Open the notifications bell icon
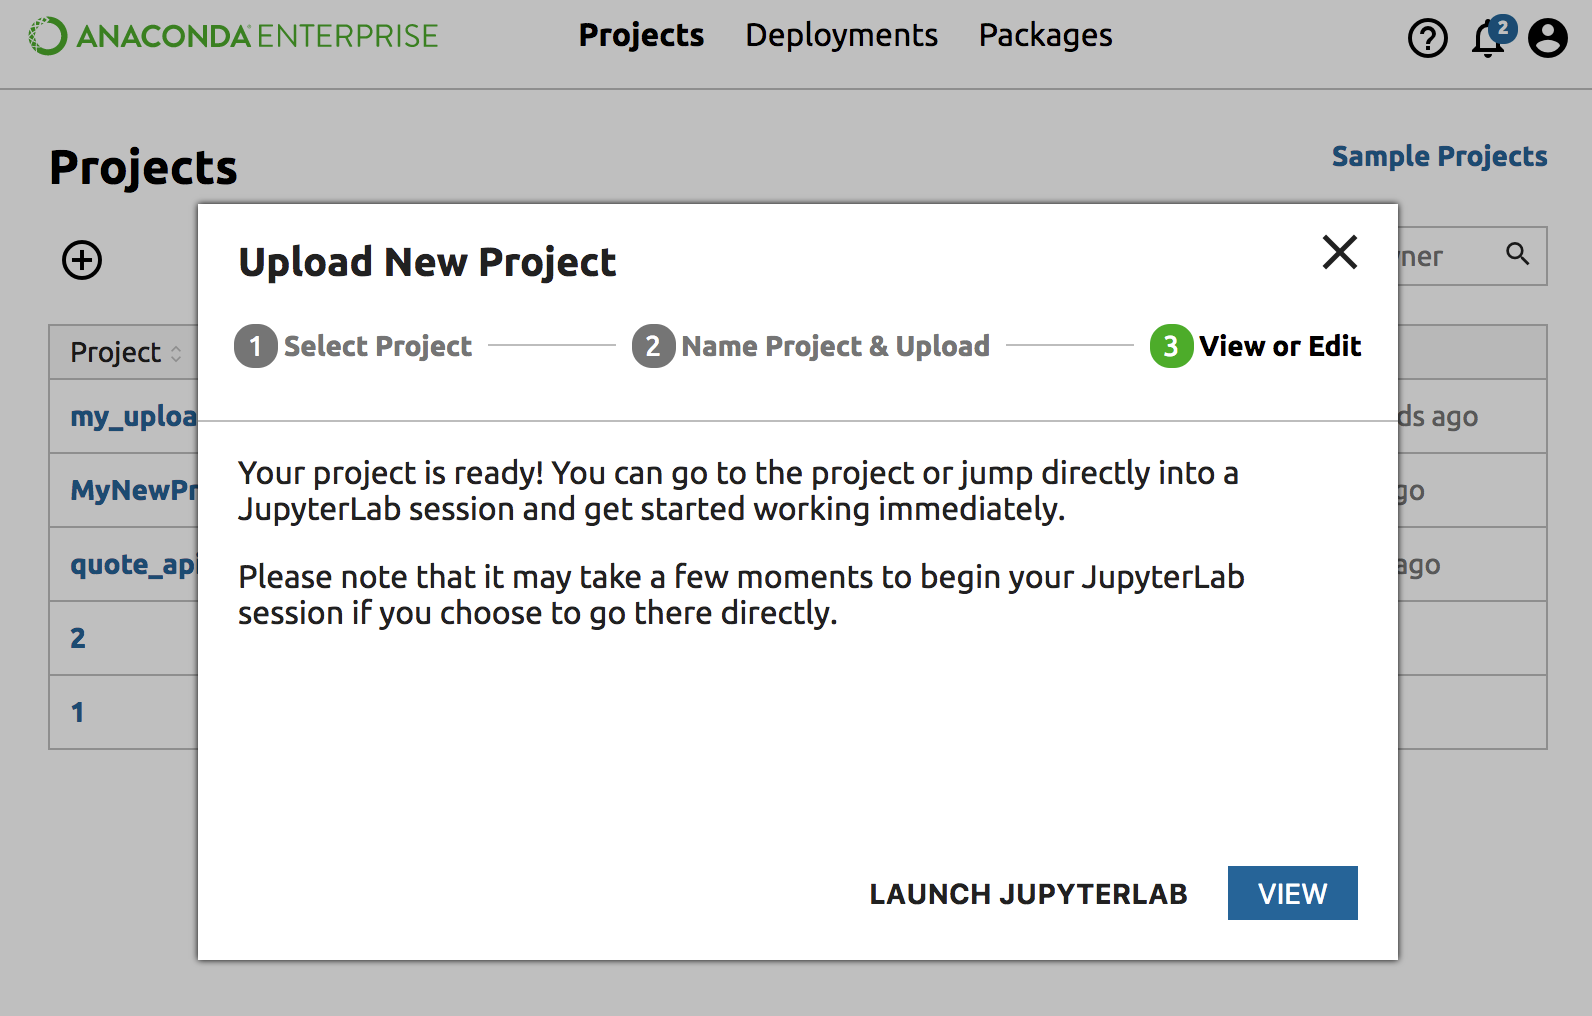Image resolution: width=1592 pixels, height=1016 pixels. [x=1488, y=38]
